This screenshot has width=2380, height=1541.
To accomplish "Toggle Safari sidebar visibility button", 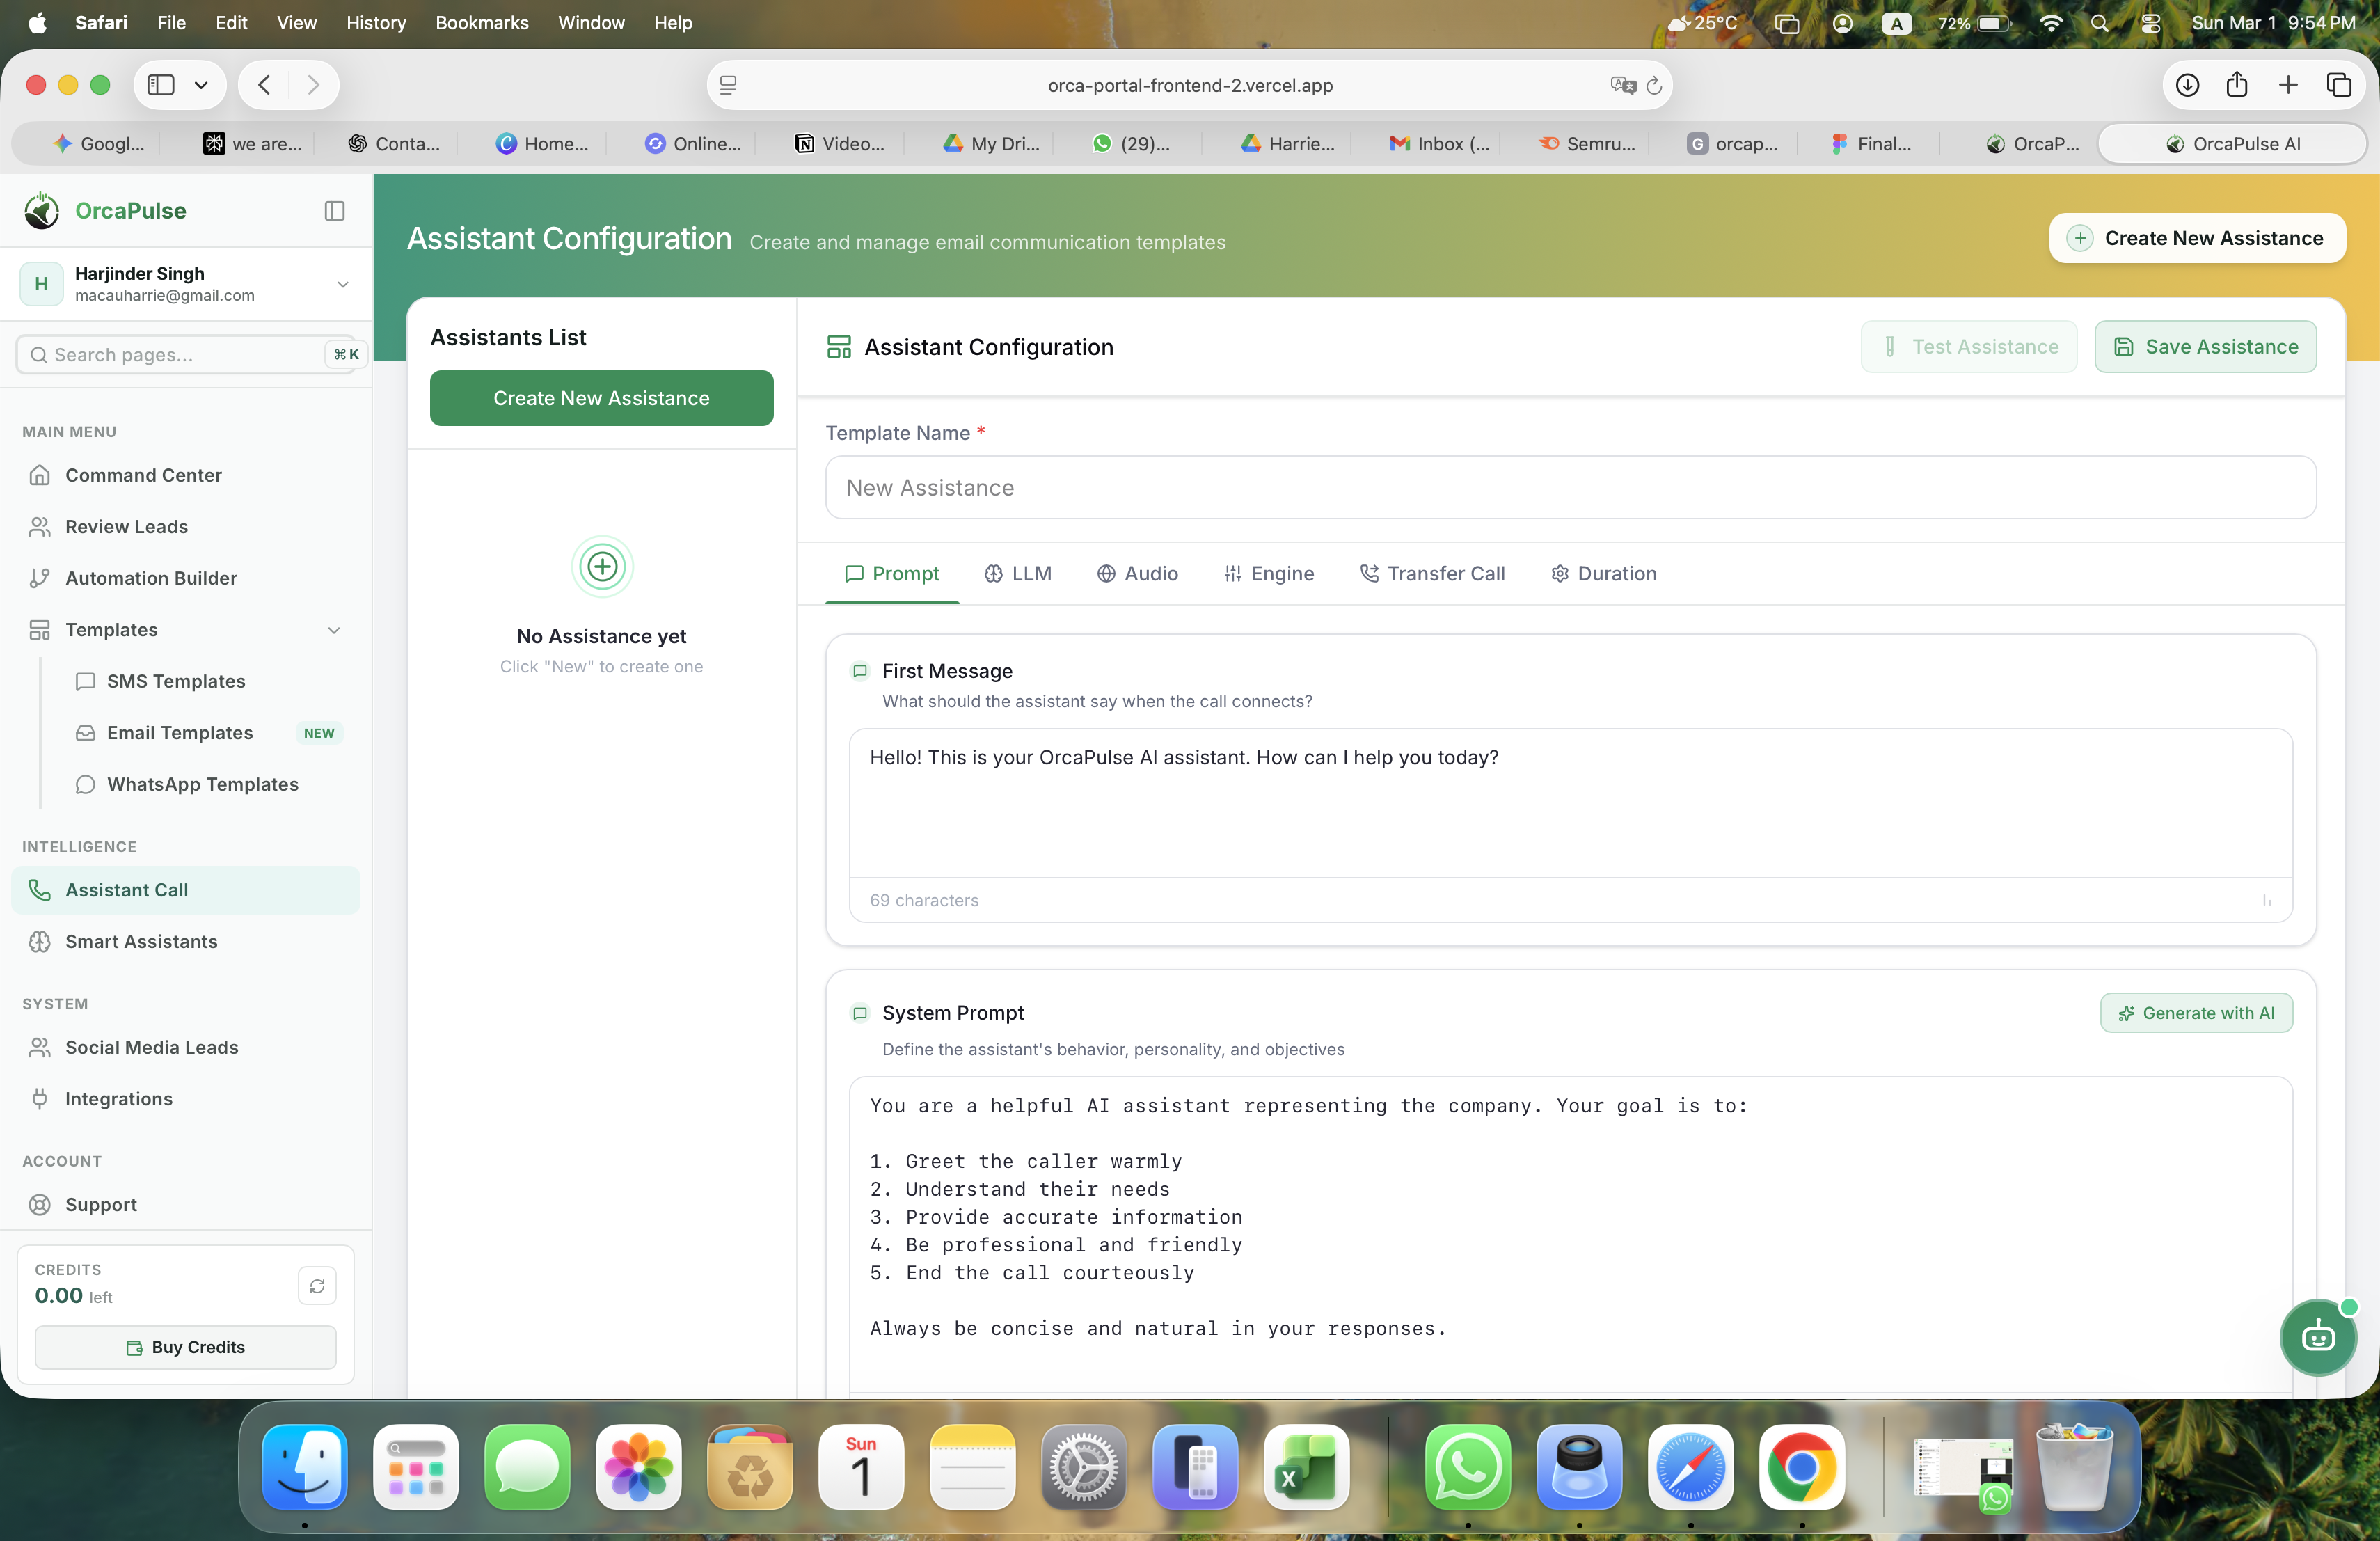I will coord(161,86).
